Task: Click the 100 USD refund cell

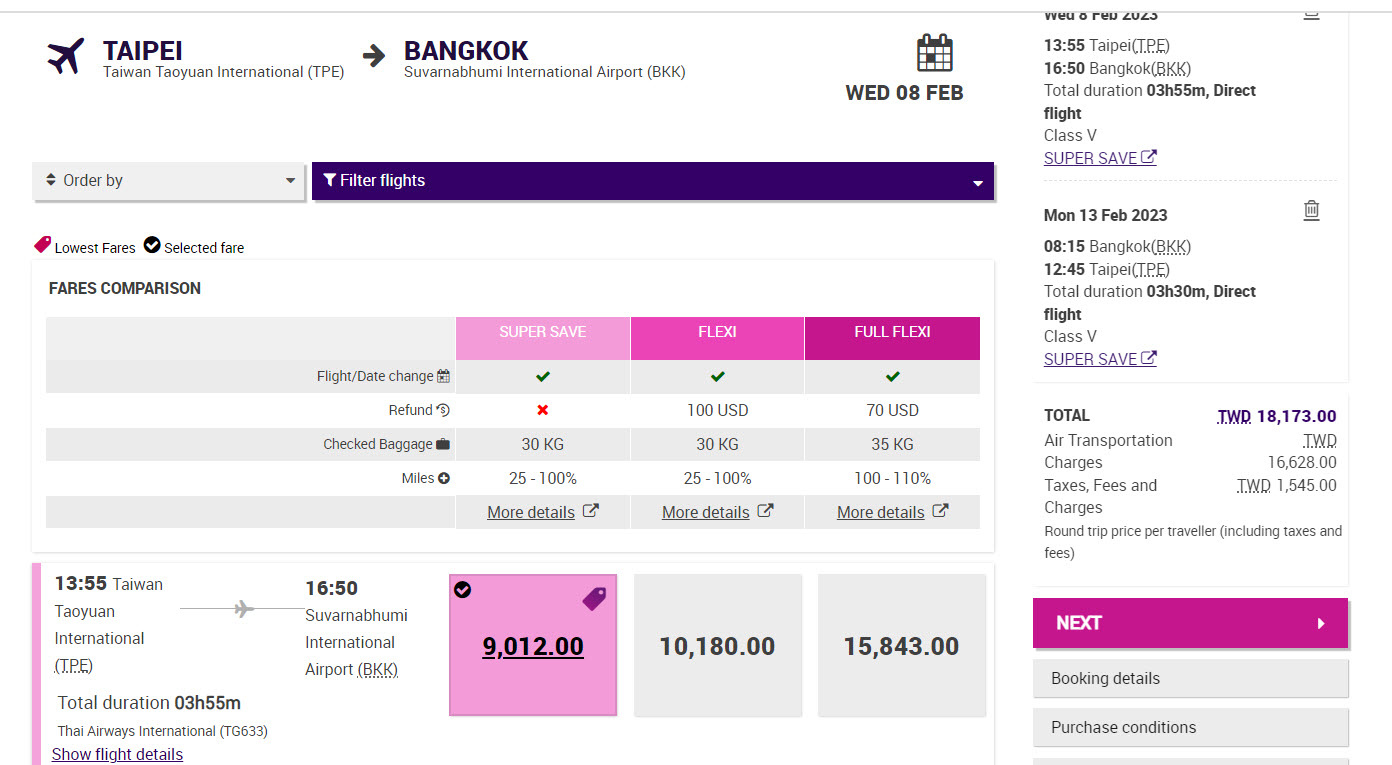Action: pos(717,410)
